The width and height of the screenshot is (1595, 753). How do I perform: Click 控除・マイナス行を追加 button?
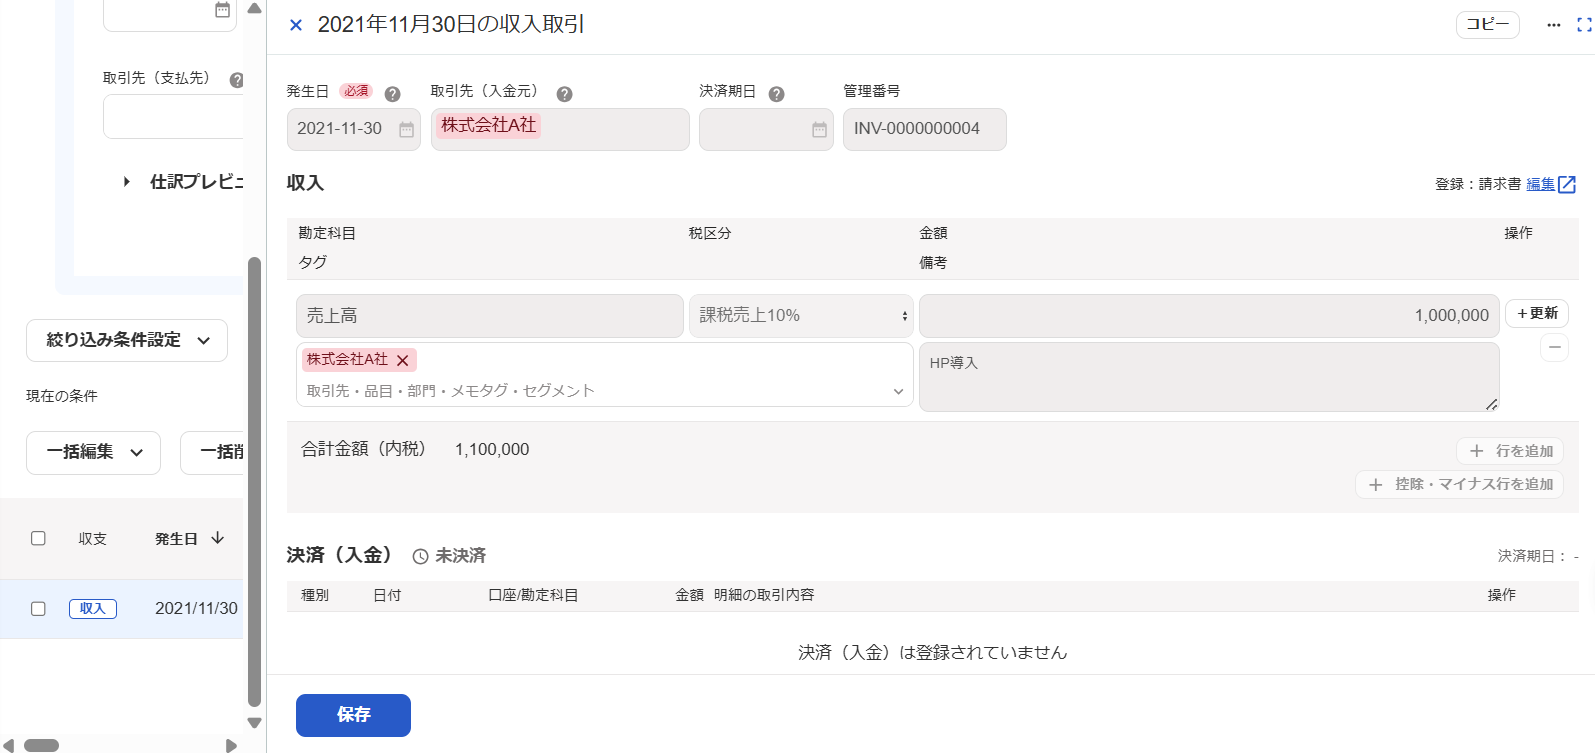tap(1459, 484)
